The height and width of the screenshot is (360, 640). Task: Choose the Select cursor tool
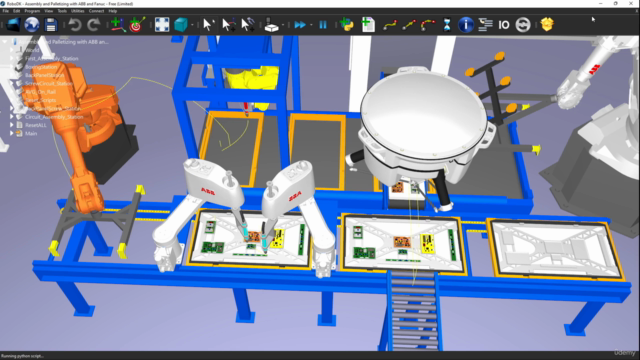[208, 25]
